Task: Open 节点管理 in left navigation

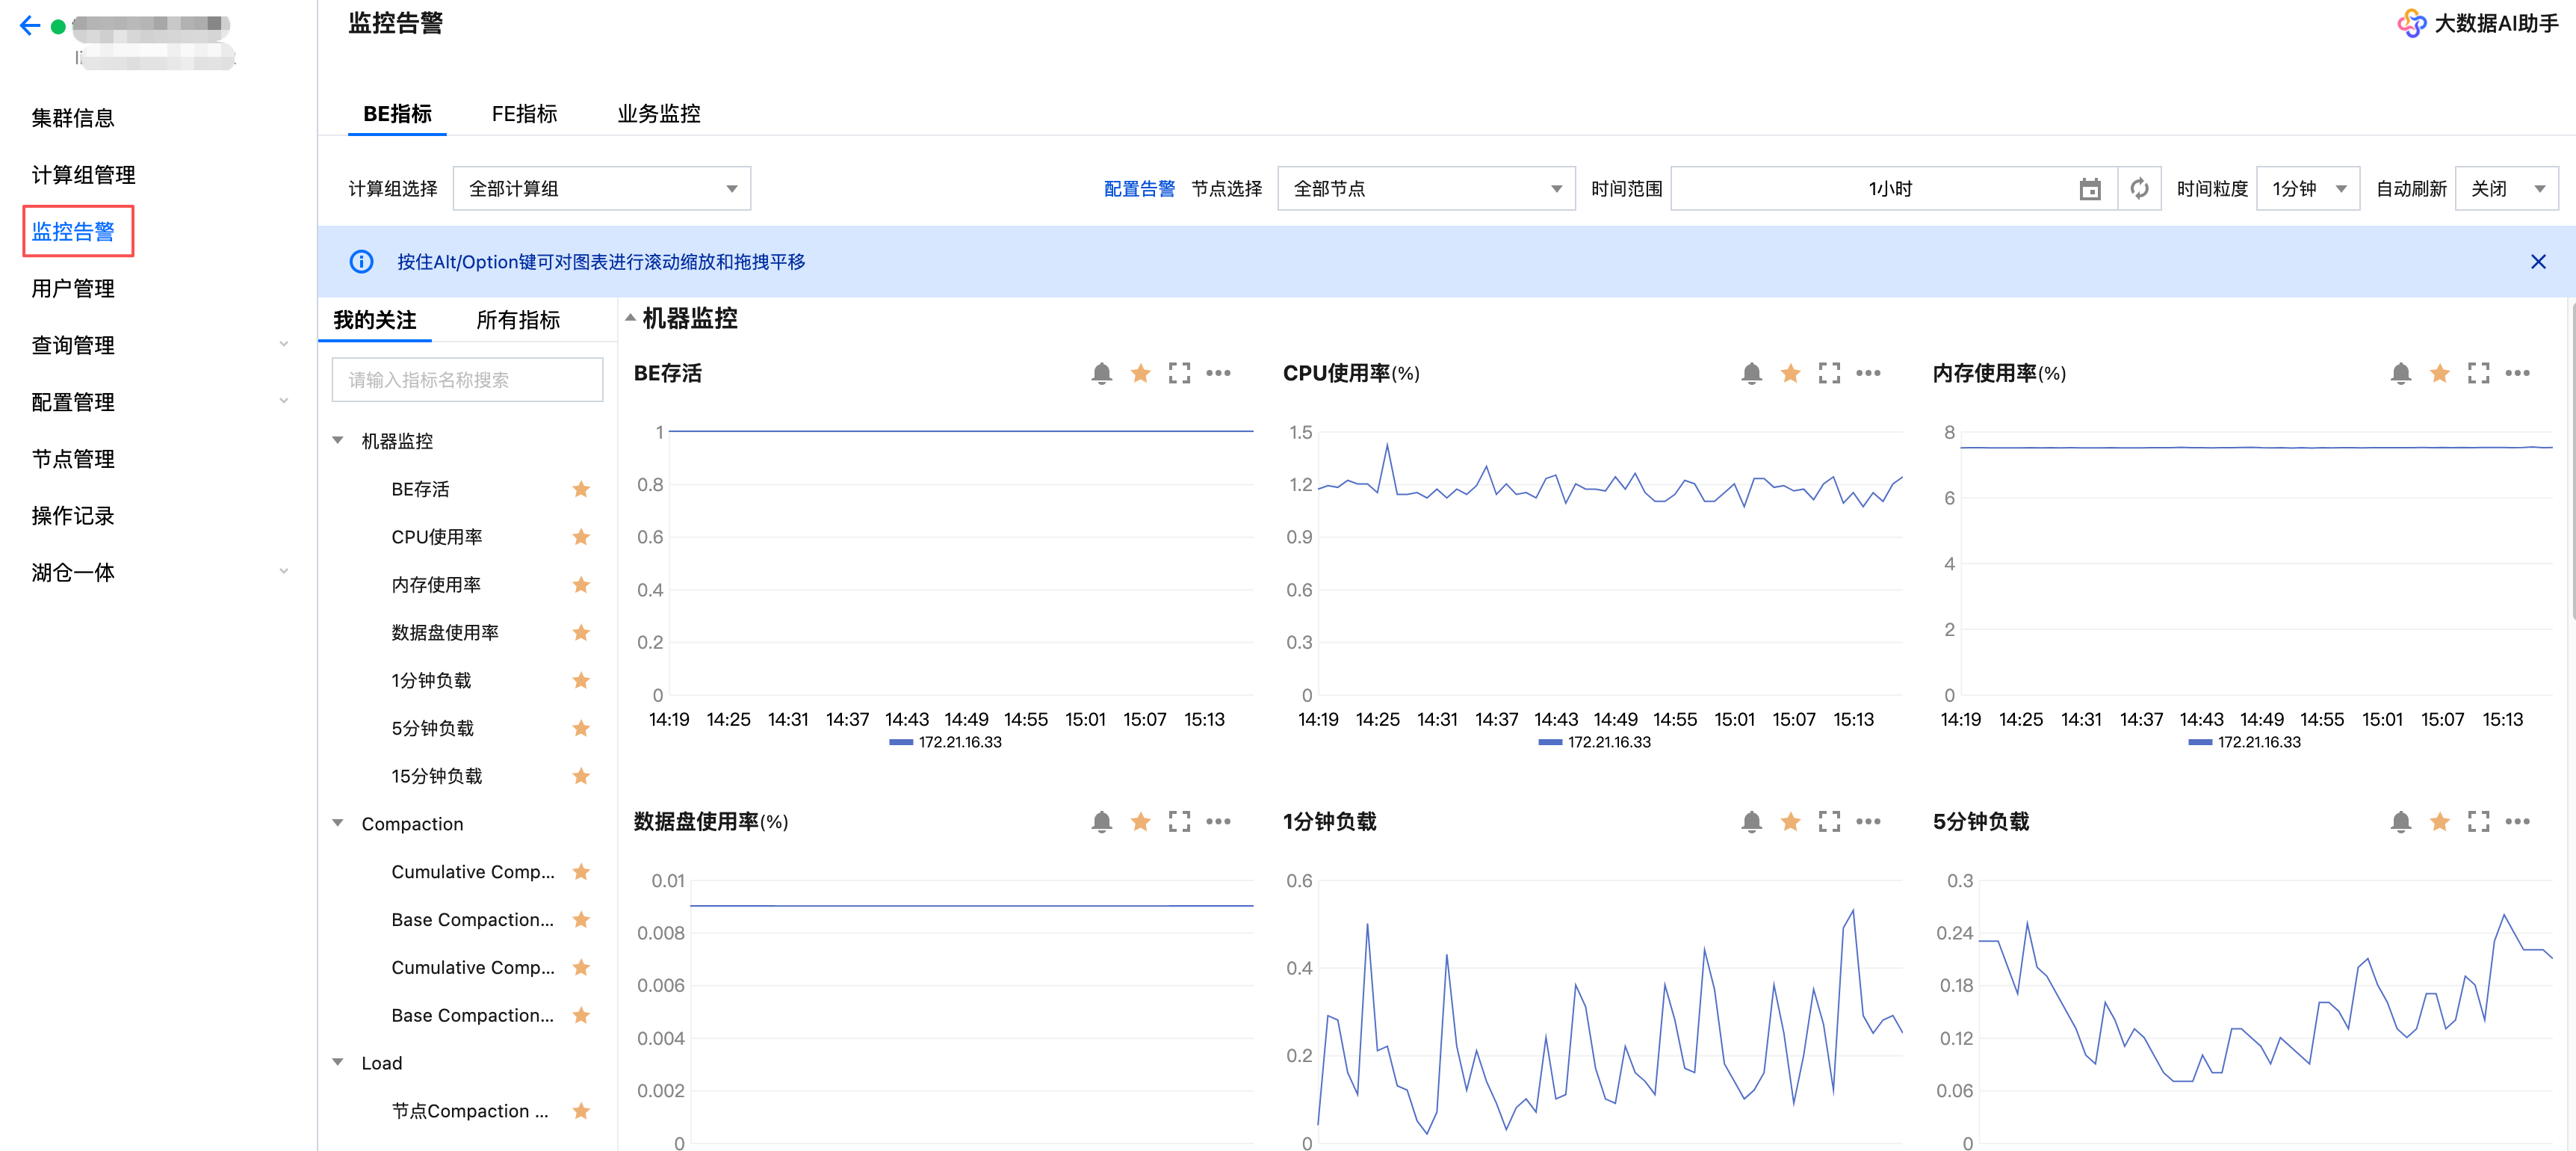Action: 73,459
